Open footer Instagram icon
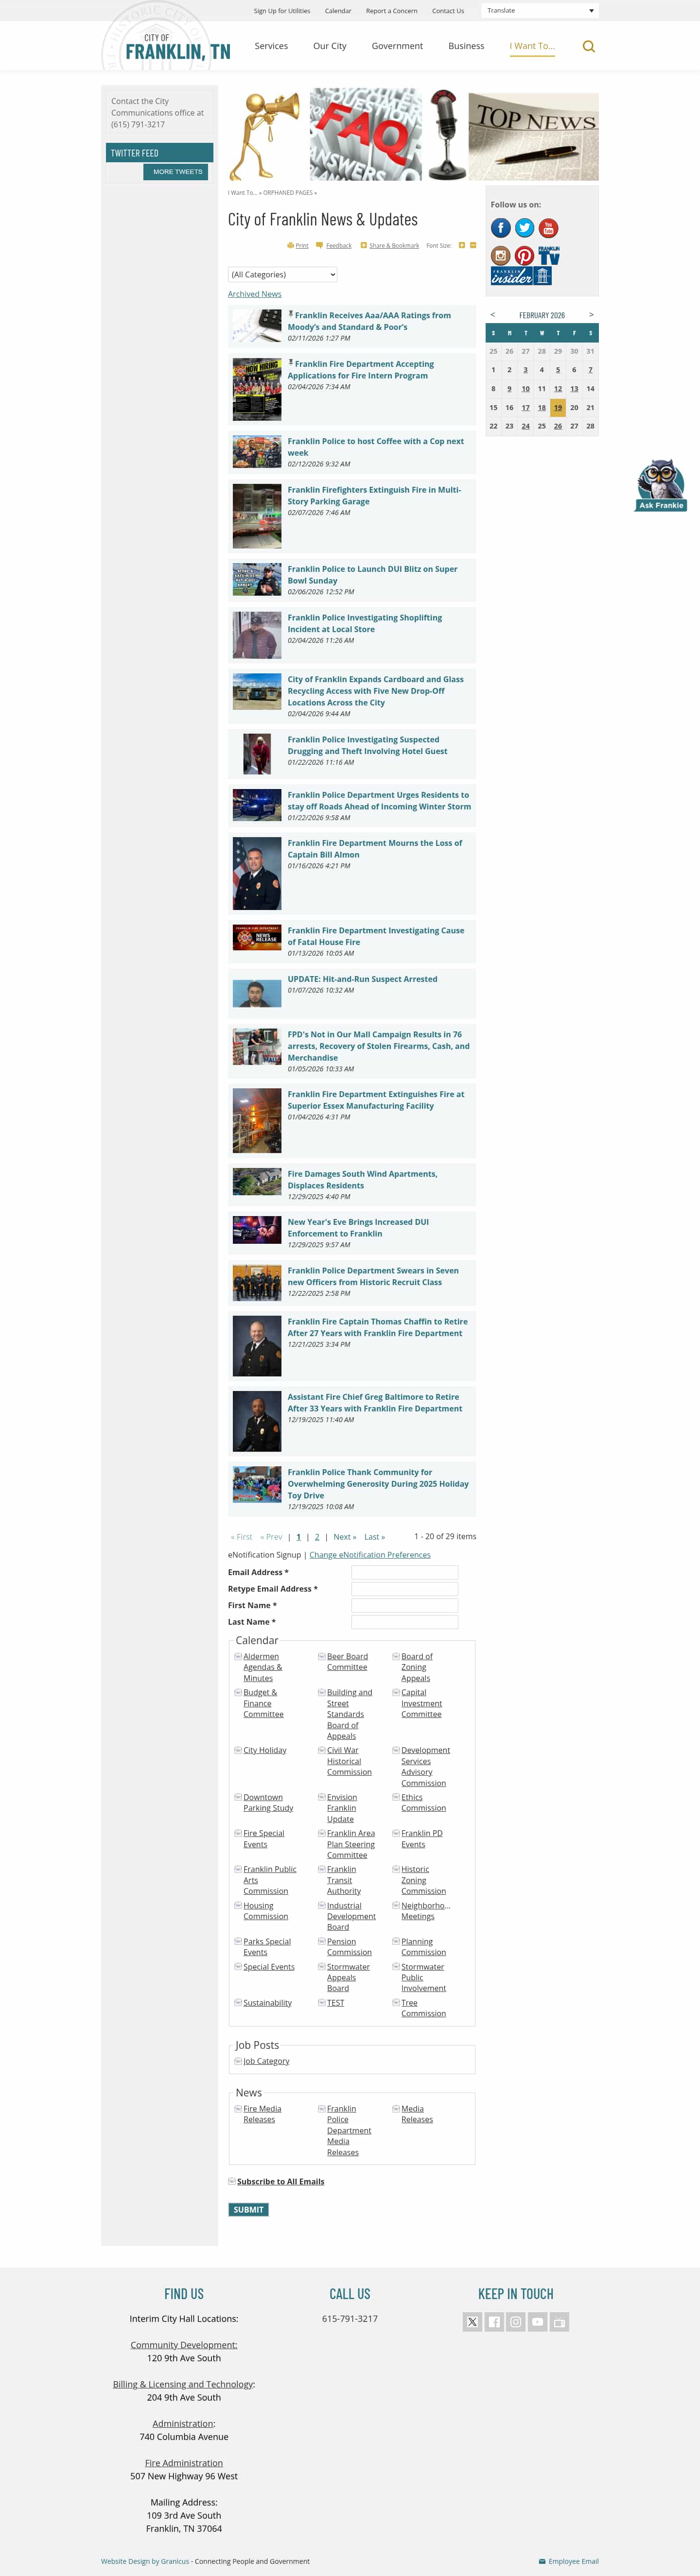The image size is (700, 2576). point(516,2322)
